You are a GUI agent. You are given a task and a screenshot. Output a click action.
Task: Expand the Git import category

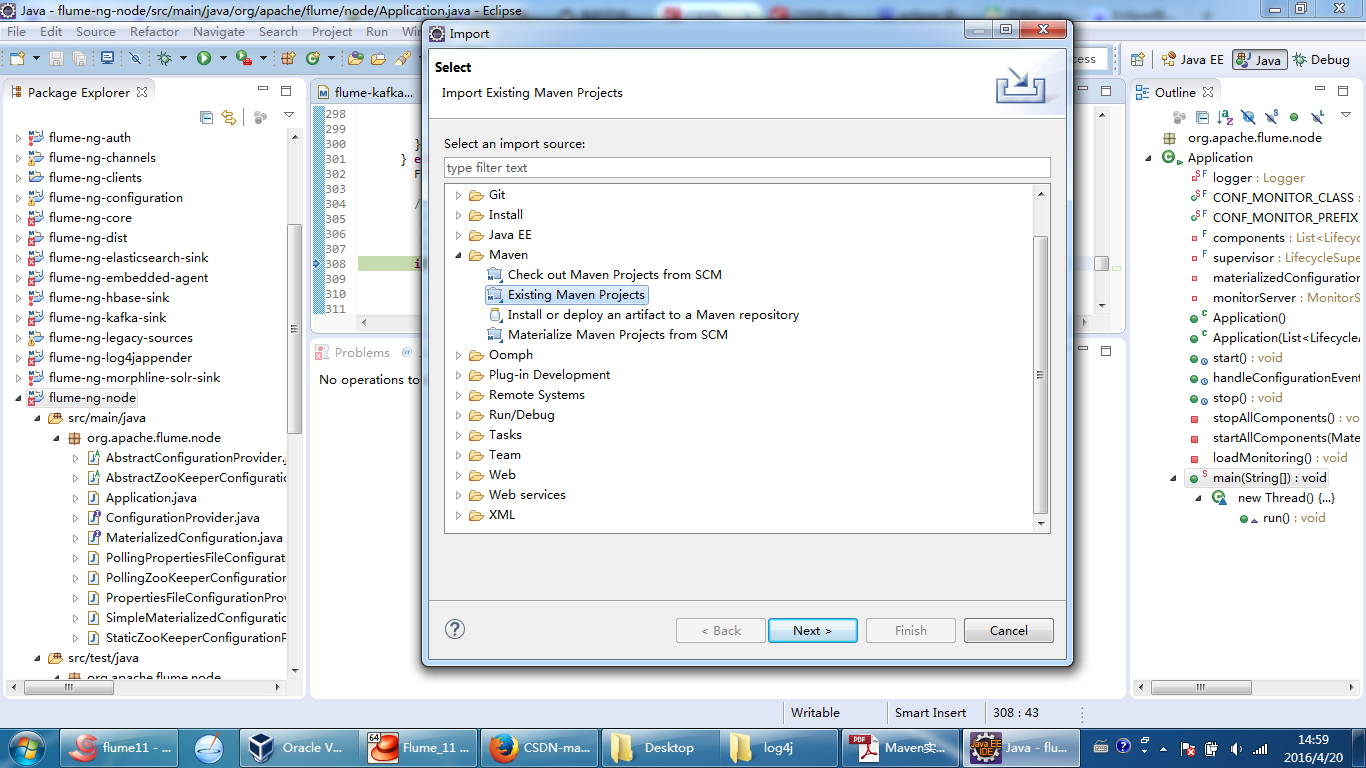pos(459,195)
